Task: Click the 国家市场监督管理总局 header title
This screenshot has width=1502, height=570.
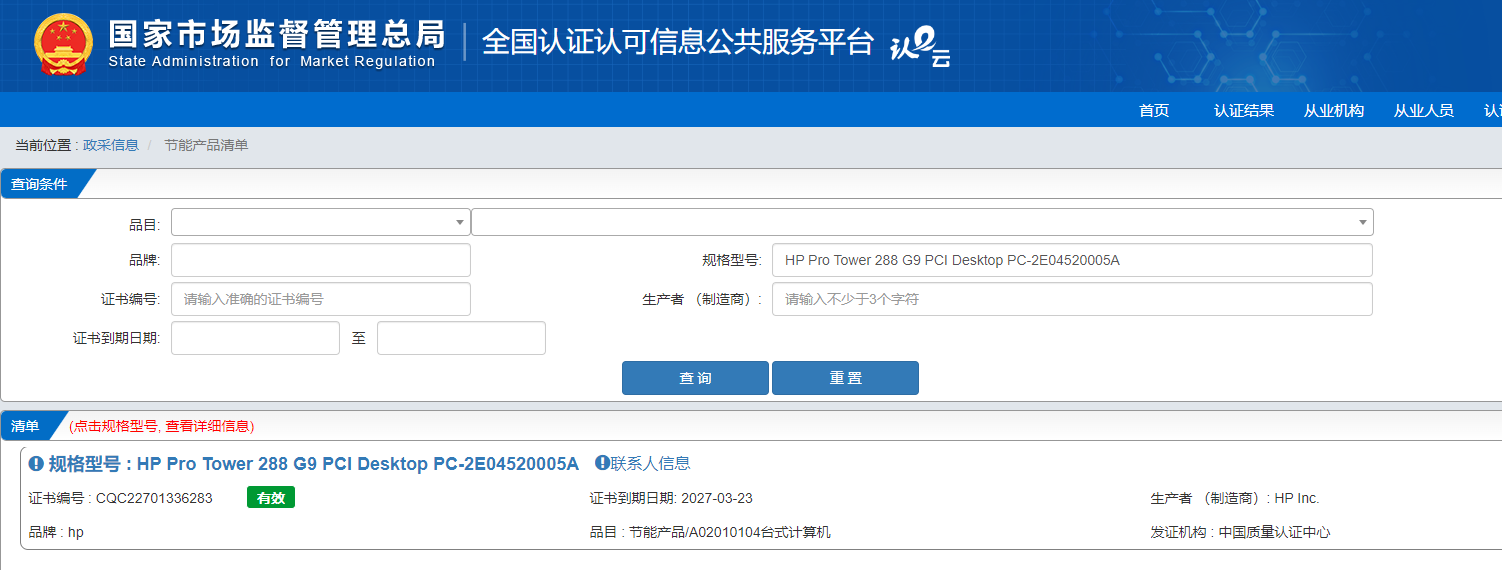Action: tap(276, 35)
